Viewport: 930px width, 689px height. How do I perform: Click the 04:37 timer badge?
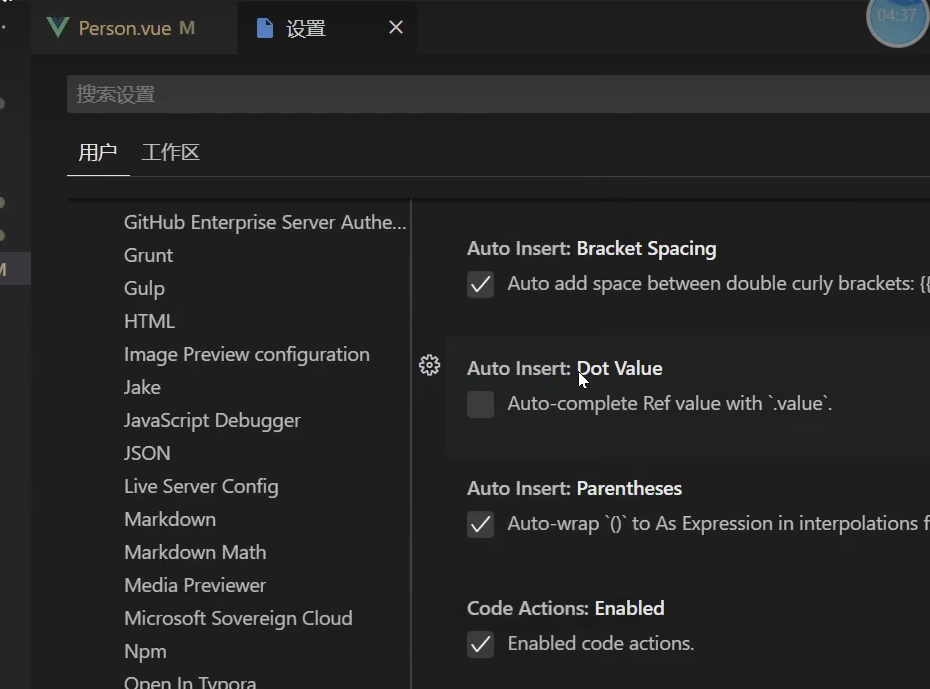click(x=897, y=18)
